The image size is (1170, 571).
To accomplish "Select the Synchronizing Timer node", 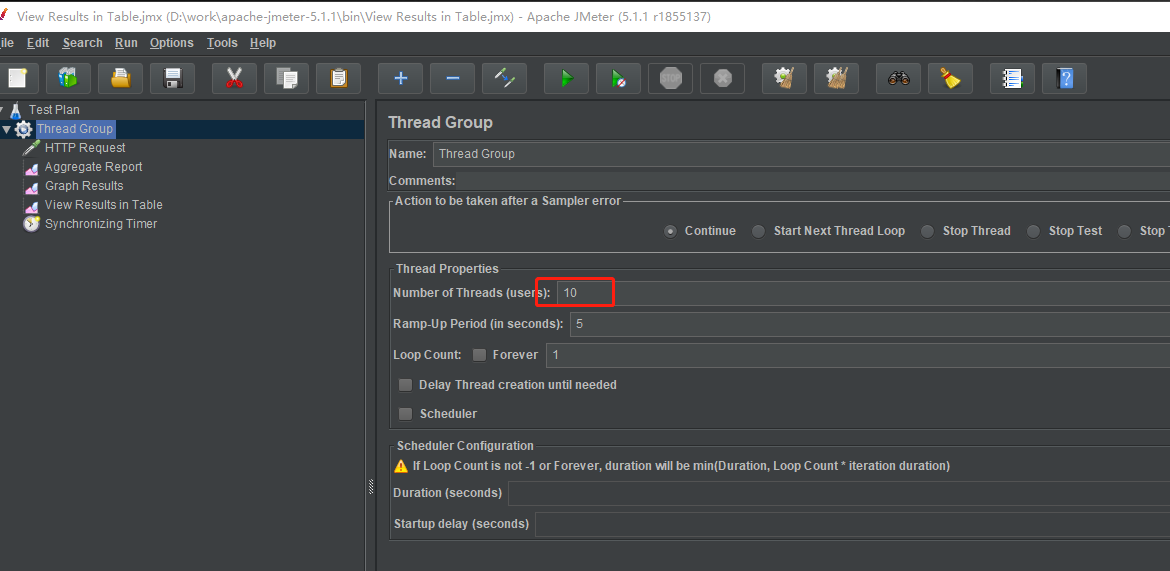I will pyautogui.click(x=101, y=223).
